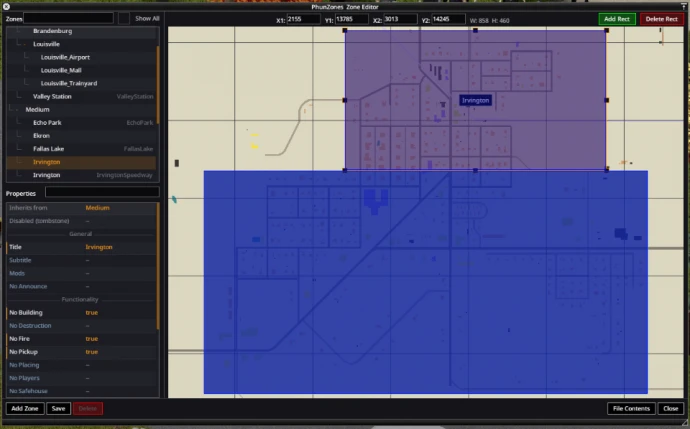Viewport: 690px width, 429px height.
Task: Click the Irvington label on the map
Action: pos(475,101)
